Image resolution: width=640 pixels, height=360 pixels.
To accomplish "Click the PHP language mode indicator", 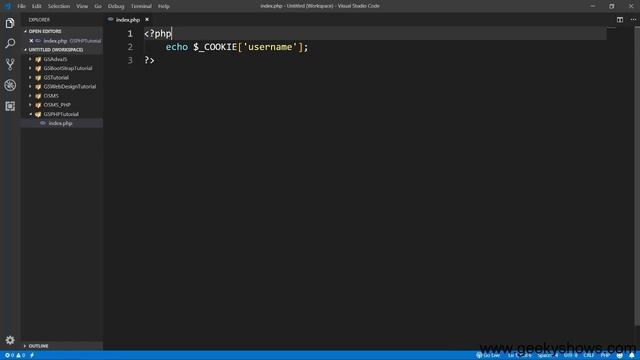I will coord(605,356).
